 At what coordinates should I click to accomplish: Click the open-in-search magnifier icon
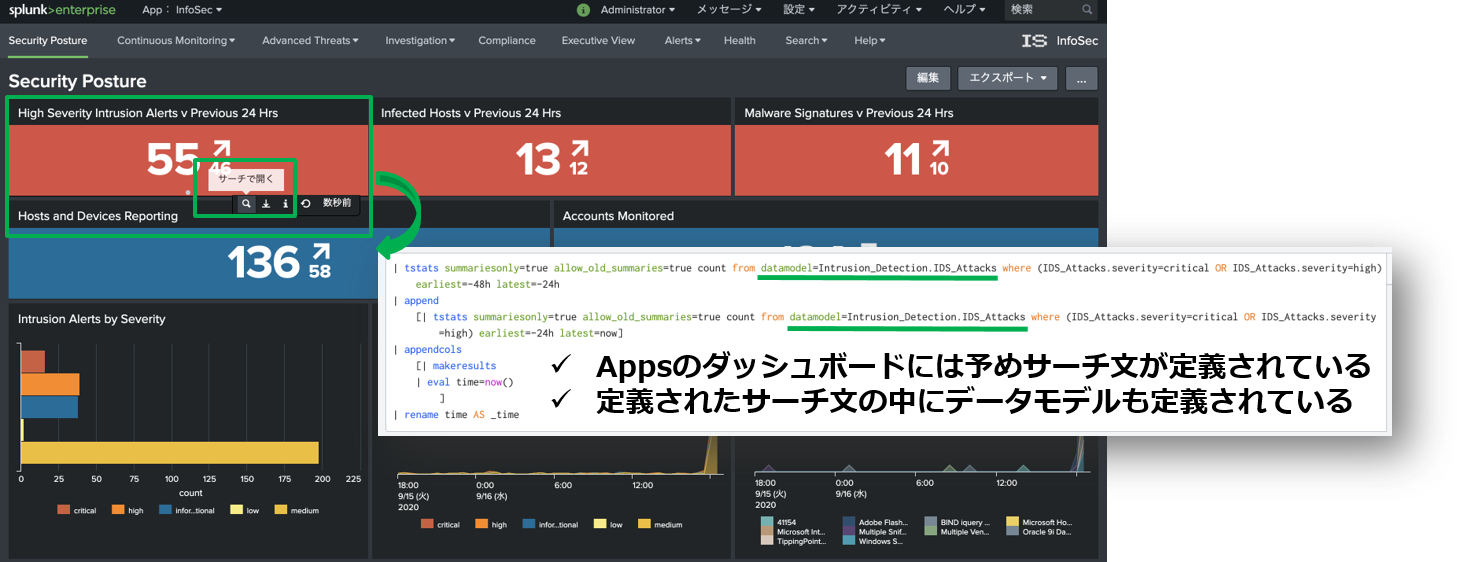pos(246,203)
